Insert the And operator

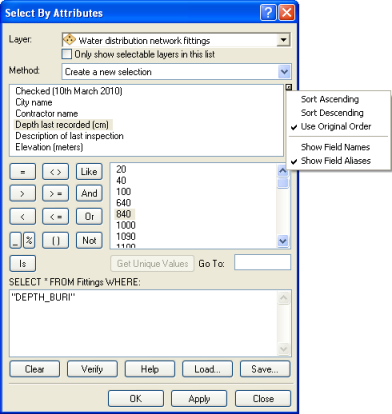(89, 193)
